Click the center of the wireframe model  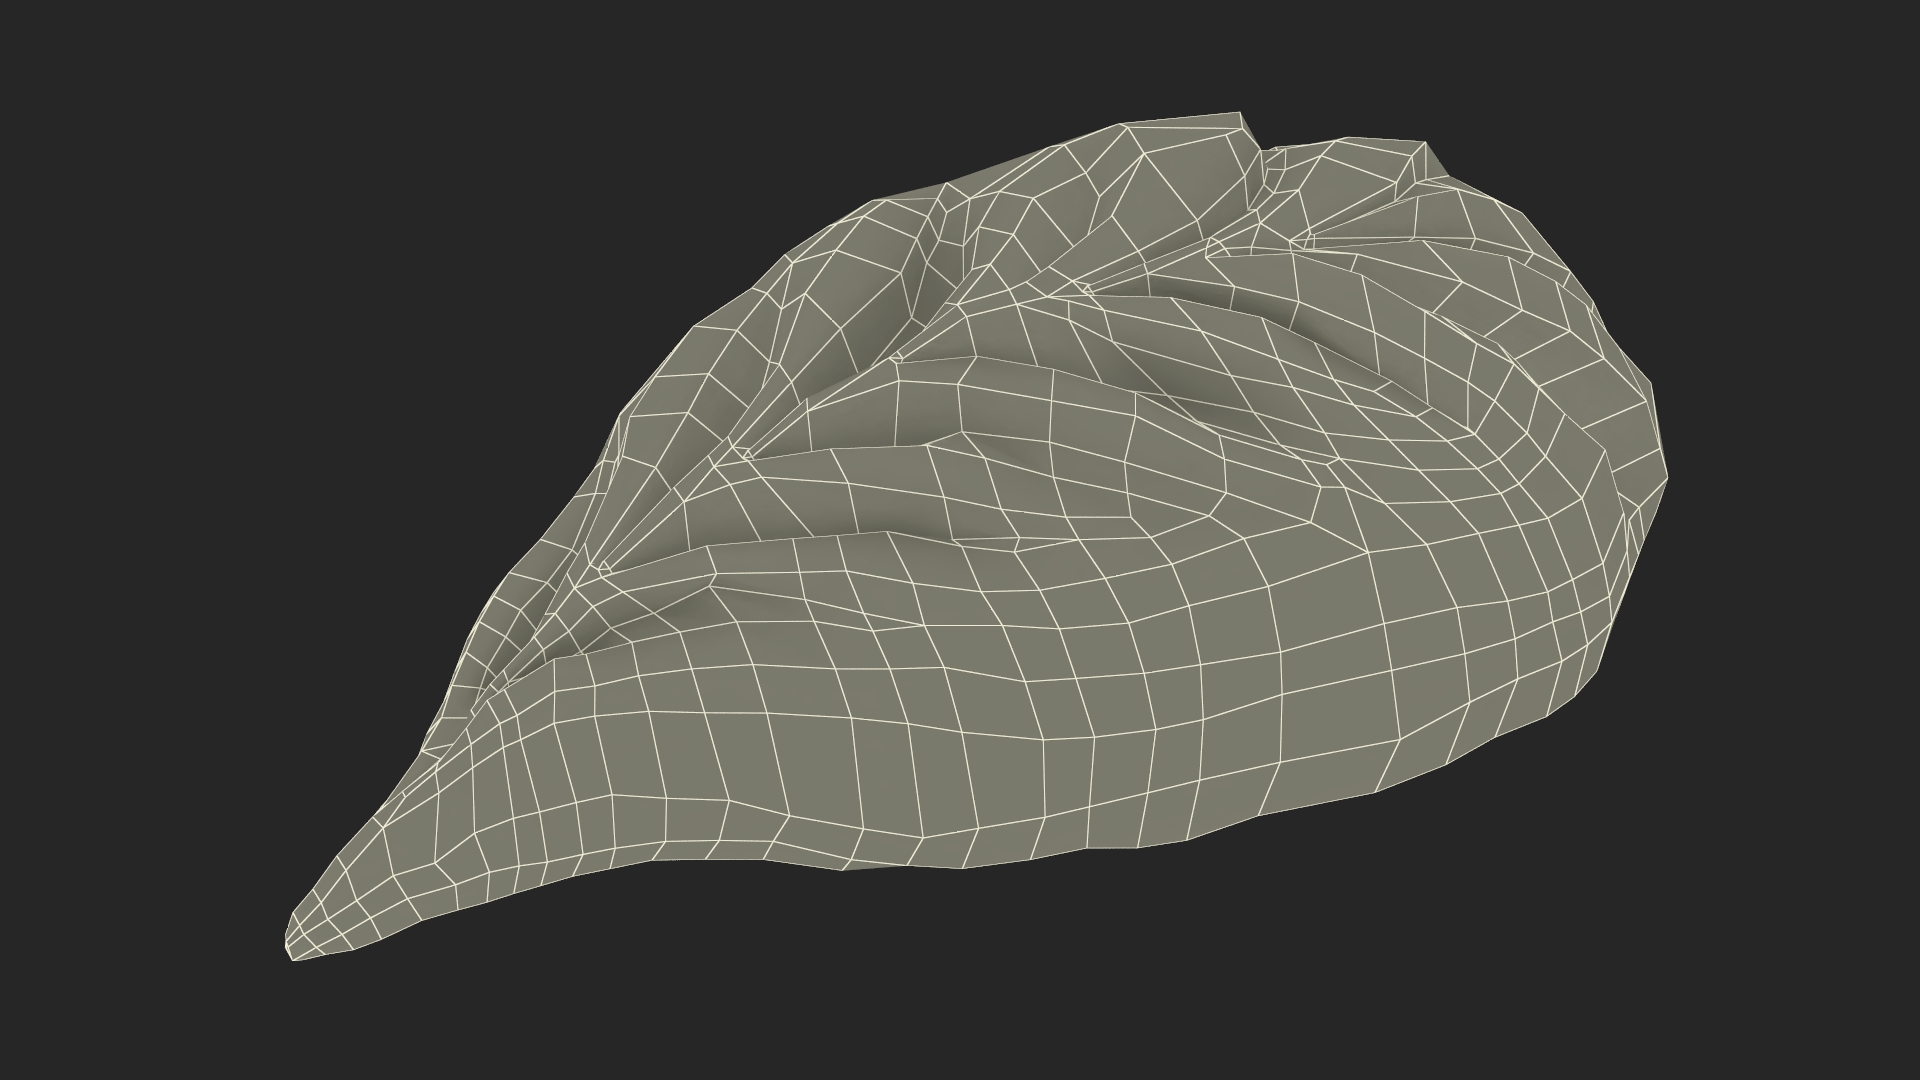[x=980, y=540]
